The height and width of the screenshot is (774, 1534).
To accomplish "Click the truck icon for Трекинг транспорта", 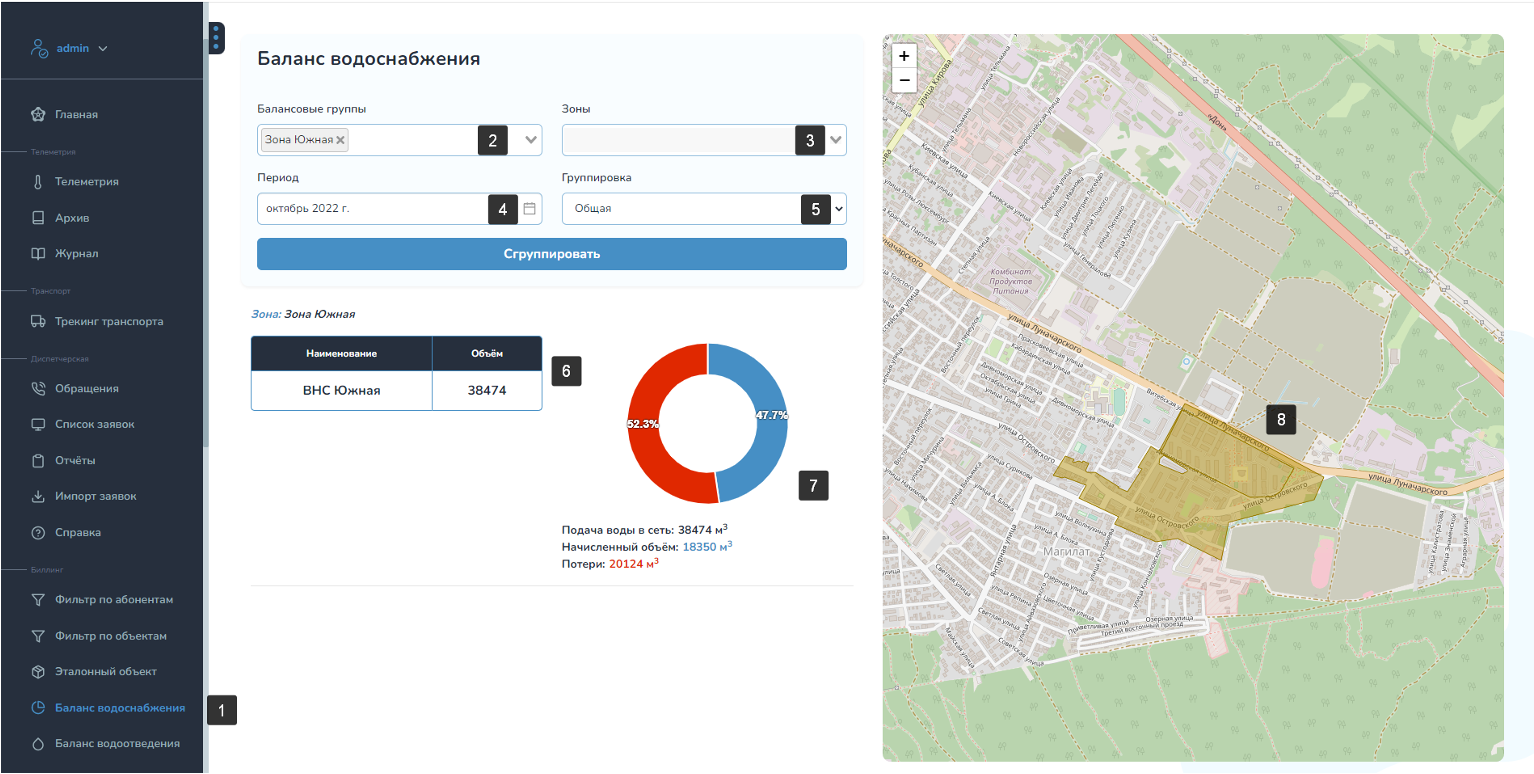I will pos(38,322).
